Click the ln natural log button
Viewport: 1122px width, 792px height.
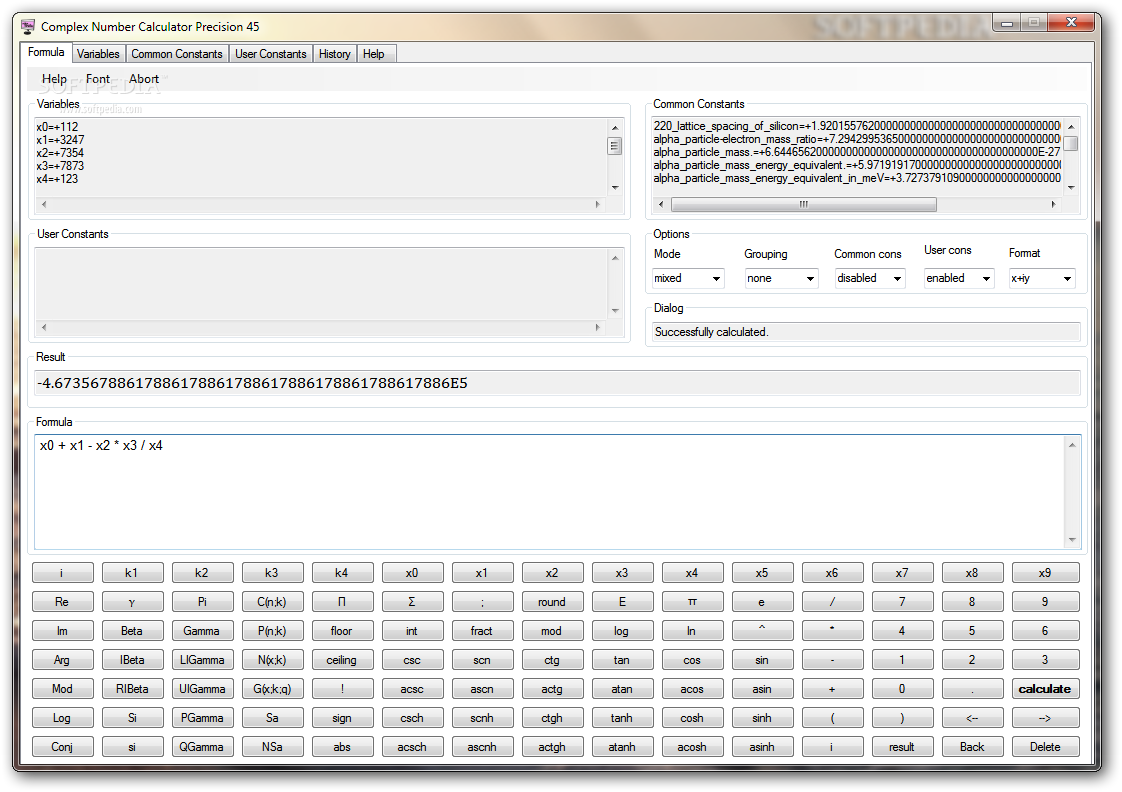coord(691,631)
